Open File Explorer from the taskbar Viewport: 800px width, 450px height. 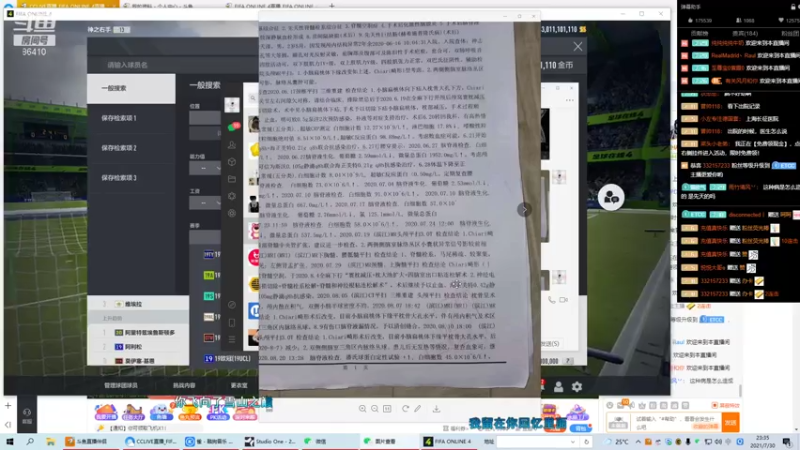tap(50, 442)
